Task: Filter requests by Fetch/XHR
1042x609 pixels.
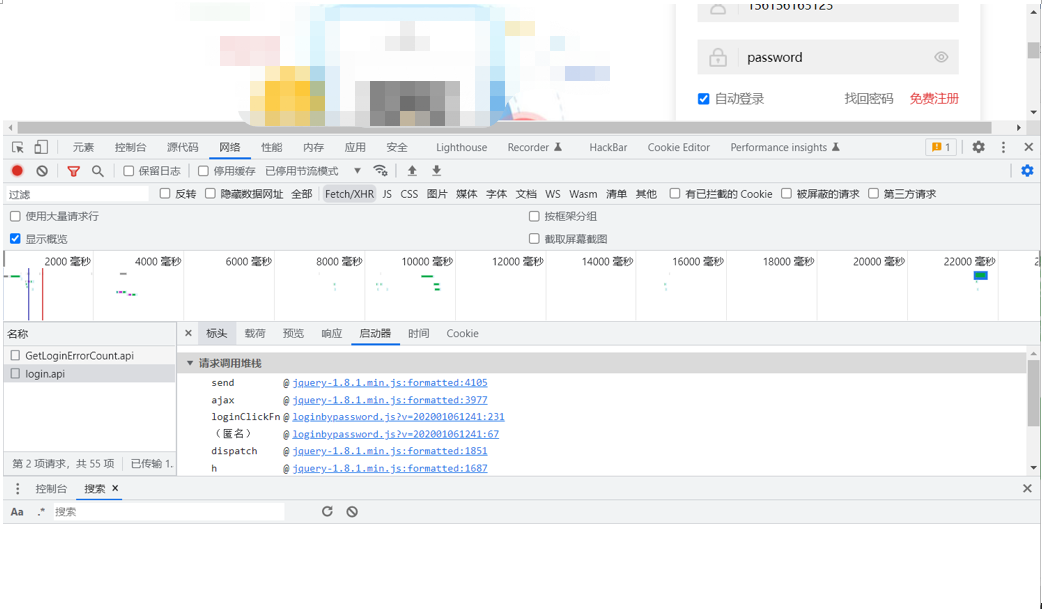Action: click(x=350, y=193)
